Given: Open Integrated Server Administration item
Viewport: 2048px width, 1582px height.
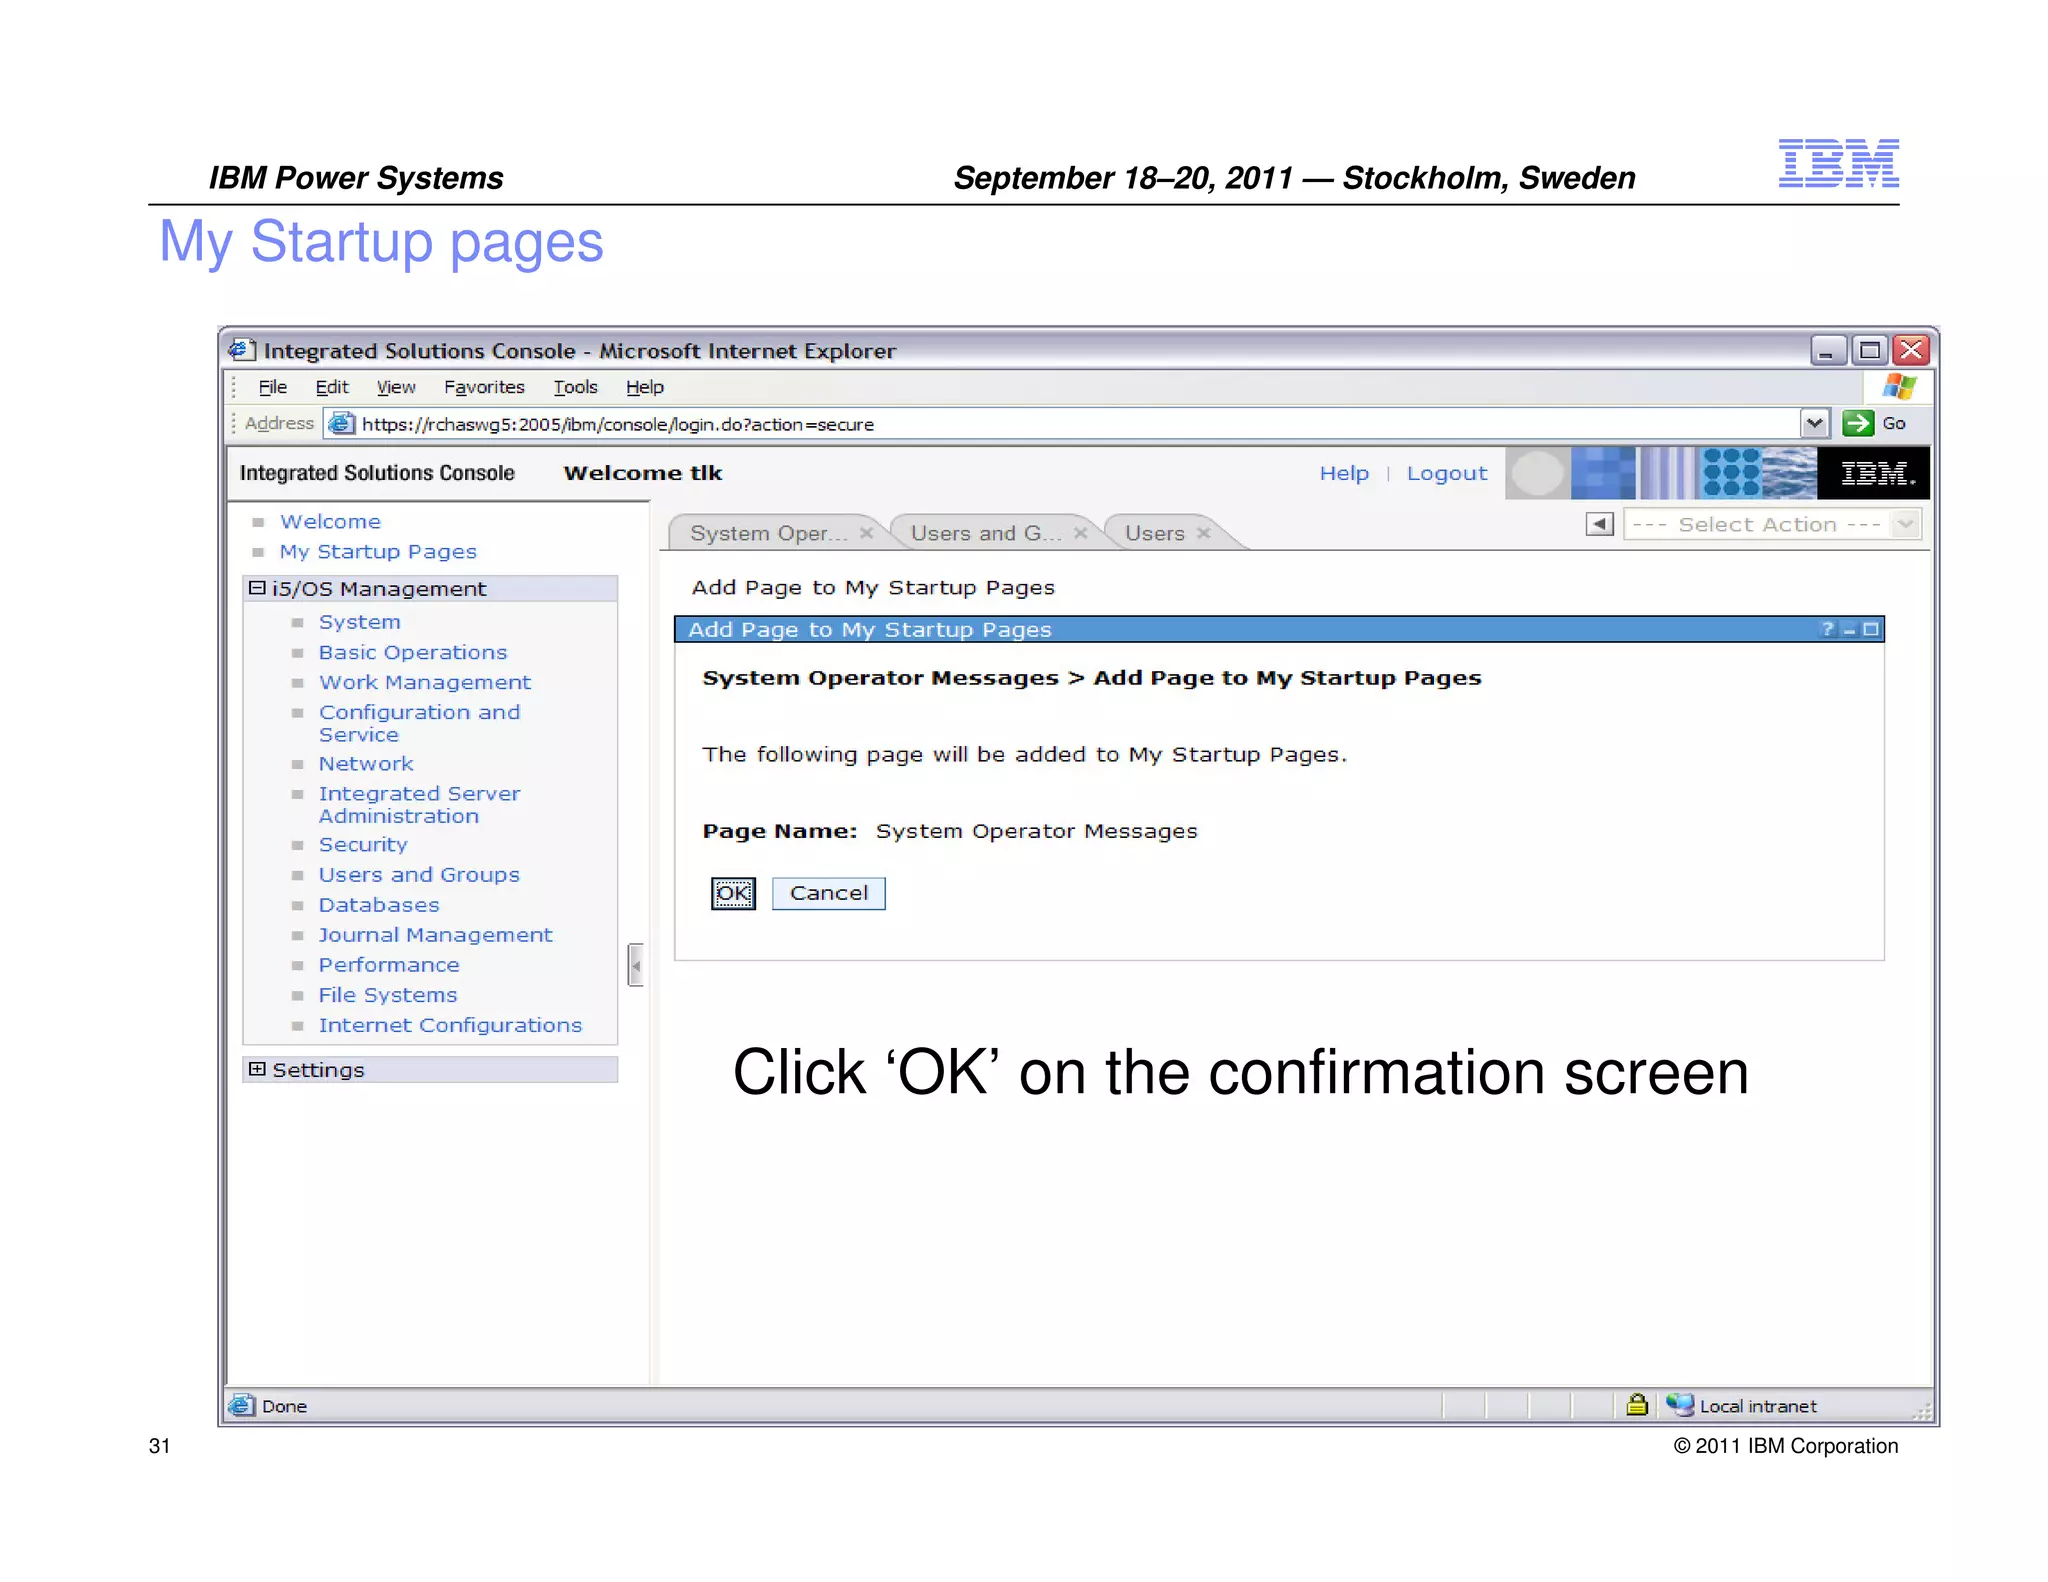Looking at the screenshot, I should pos(419,805).
